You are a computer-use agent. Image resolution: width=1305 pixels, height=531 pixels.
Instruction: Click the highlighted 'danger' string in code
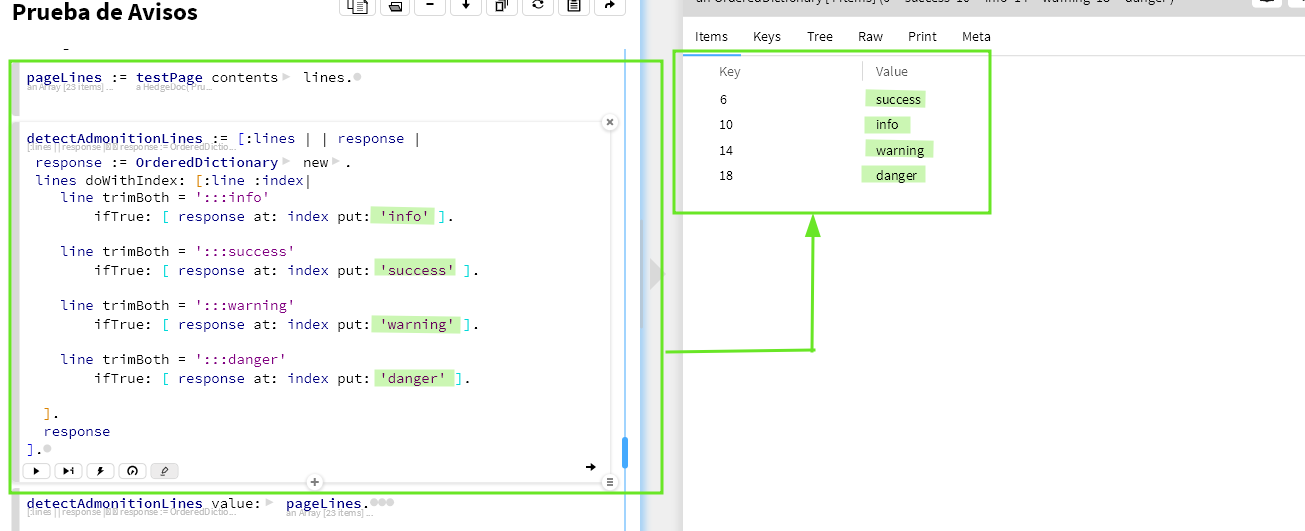(x=414, y=378)
